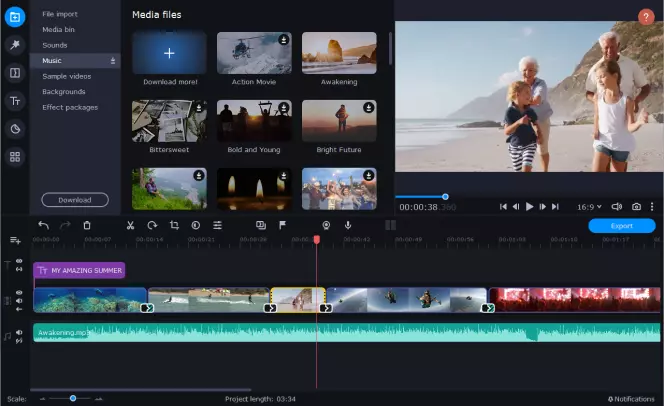This screenshot has width=664, height=406.
Task: Click the preview progress slider handle
Action: pyautogui.click(x=445, y=196)
